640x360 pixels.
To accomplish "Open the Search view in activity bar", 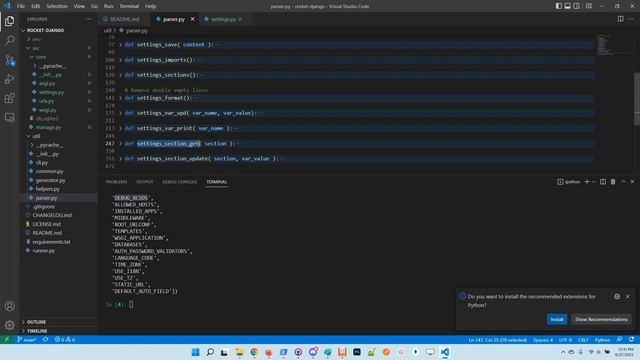I will tap(9, 40).
